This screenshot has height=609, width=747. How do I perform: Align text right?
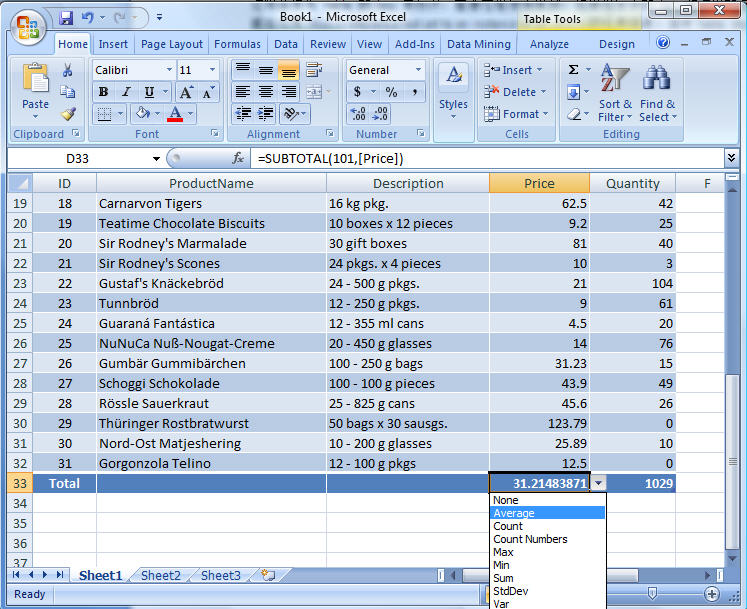[x=288, y=91]
